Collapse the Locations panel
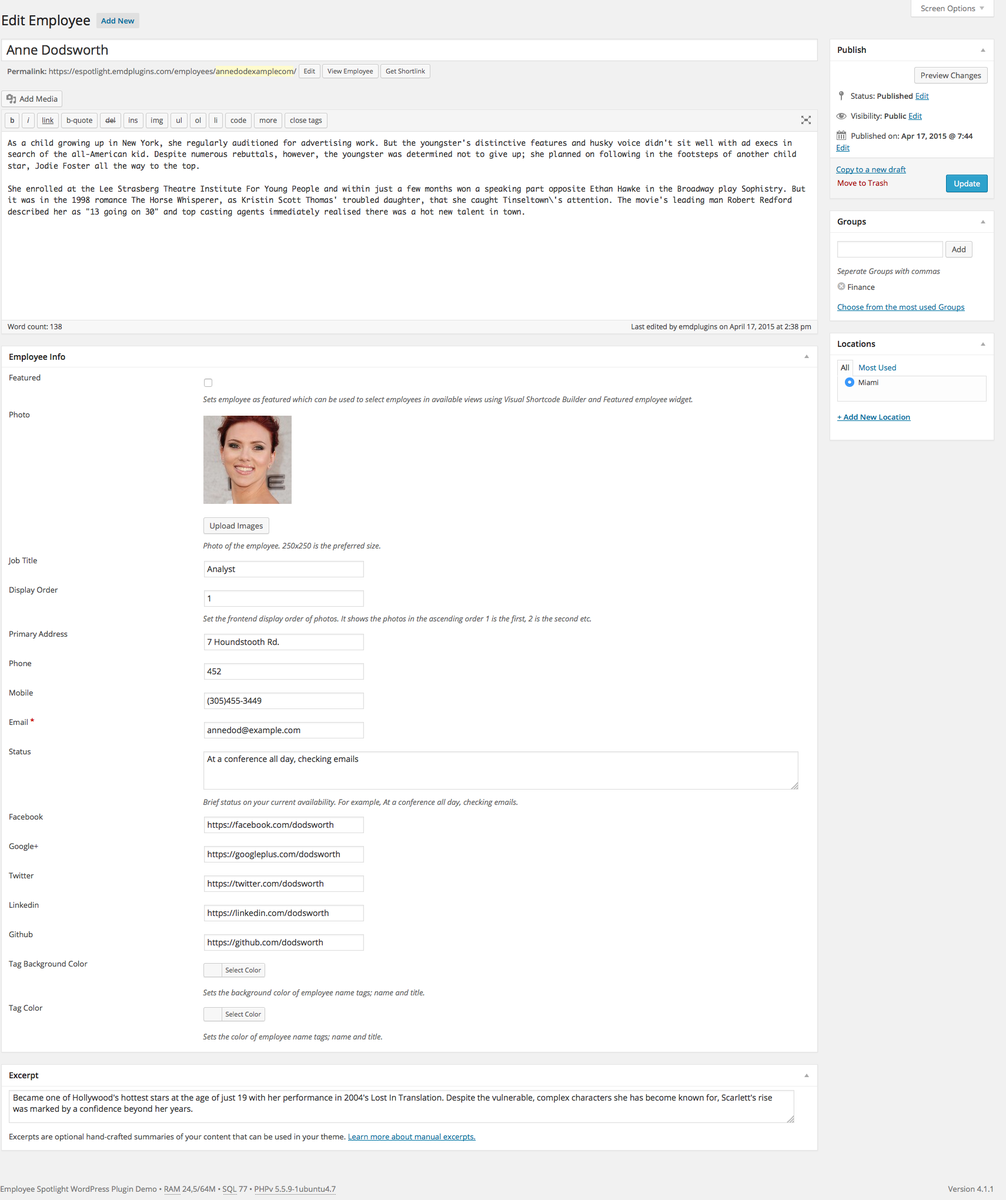This screenshot has width=1006, height=1200. 982,344
